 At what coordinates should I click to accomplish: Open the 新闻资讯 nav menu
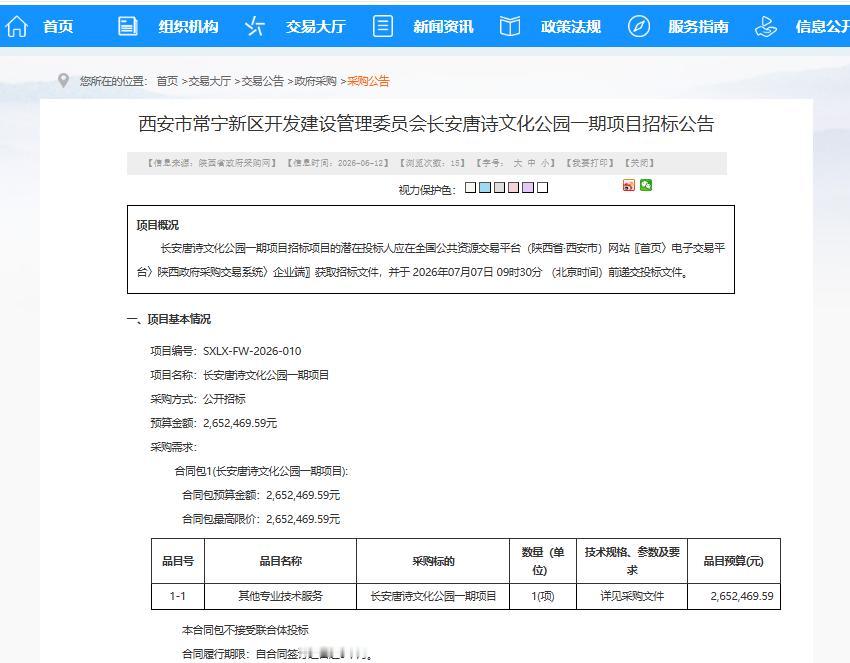coord(443,26)
